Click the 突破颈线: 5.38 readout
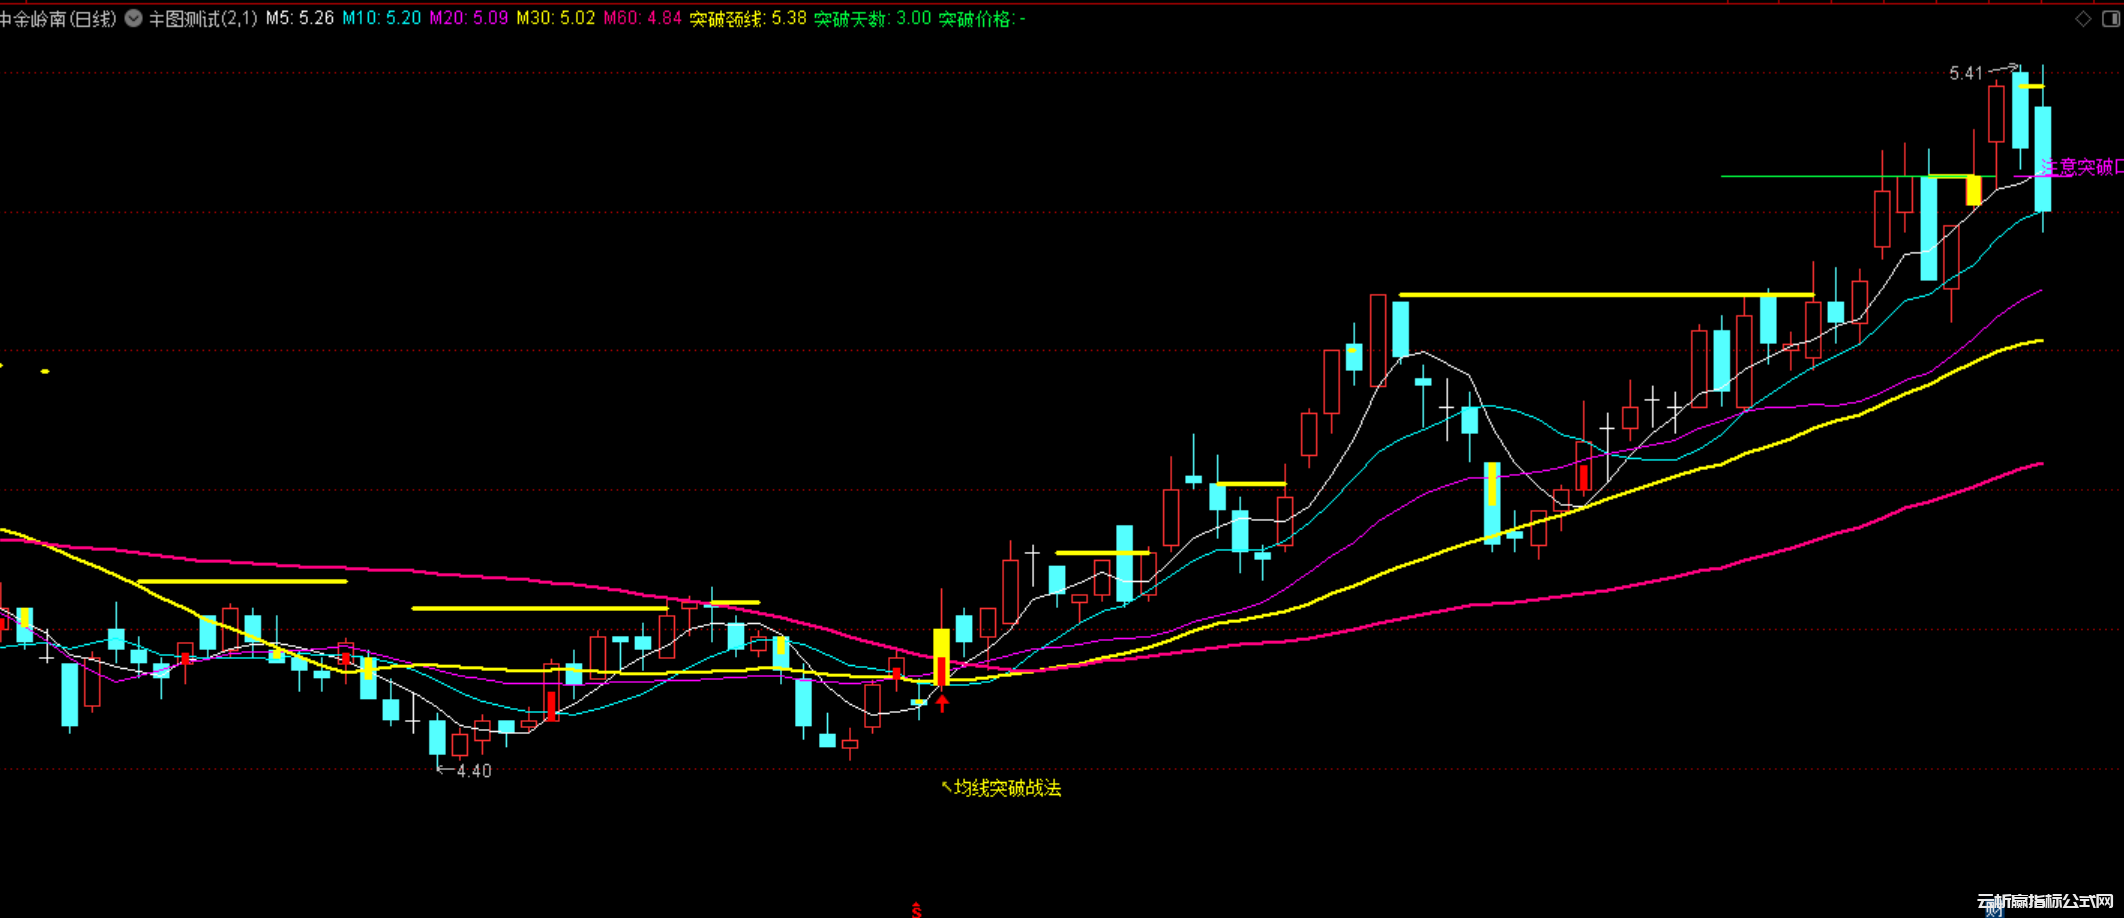This screenshot has width=2124, height=918. click(x=748, y=18)
